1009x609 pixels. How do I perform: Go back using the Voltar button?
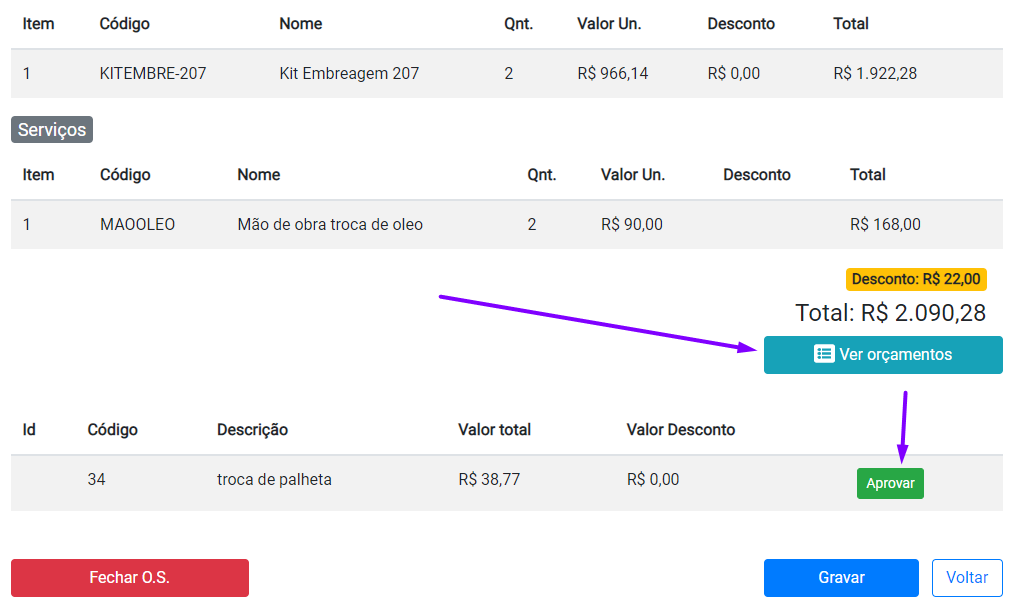click(967, 577)
